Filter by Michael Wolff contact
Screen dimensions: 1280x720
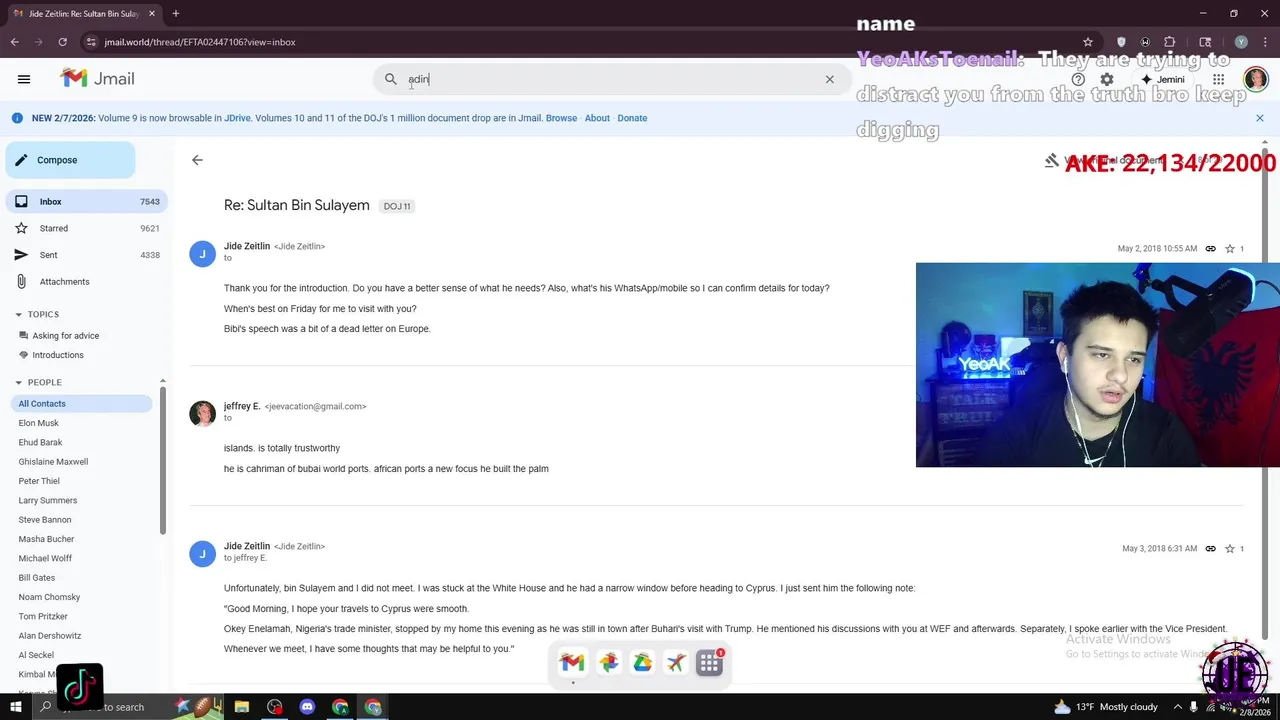tap(45, 558)
